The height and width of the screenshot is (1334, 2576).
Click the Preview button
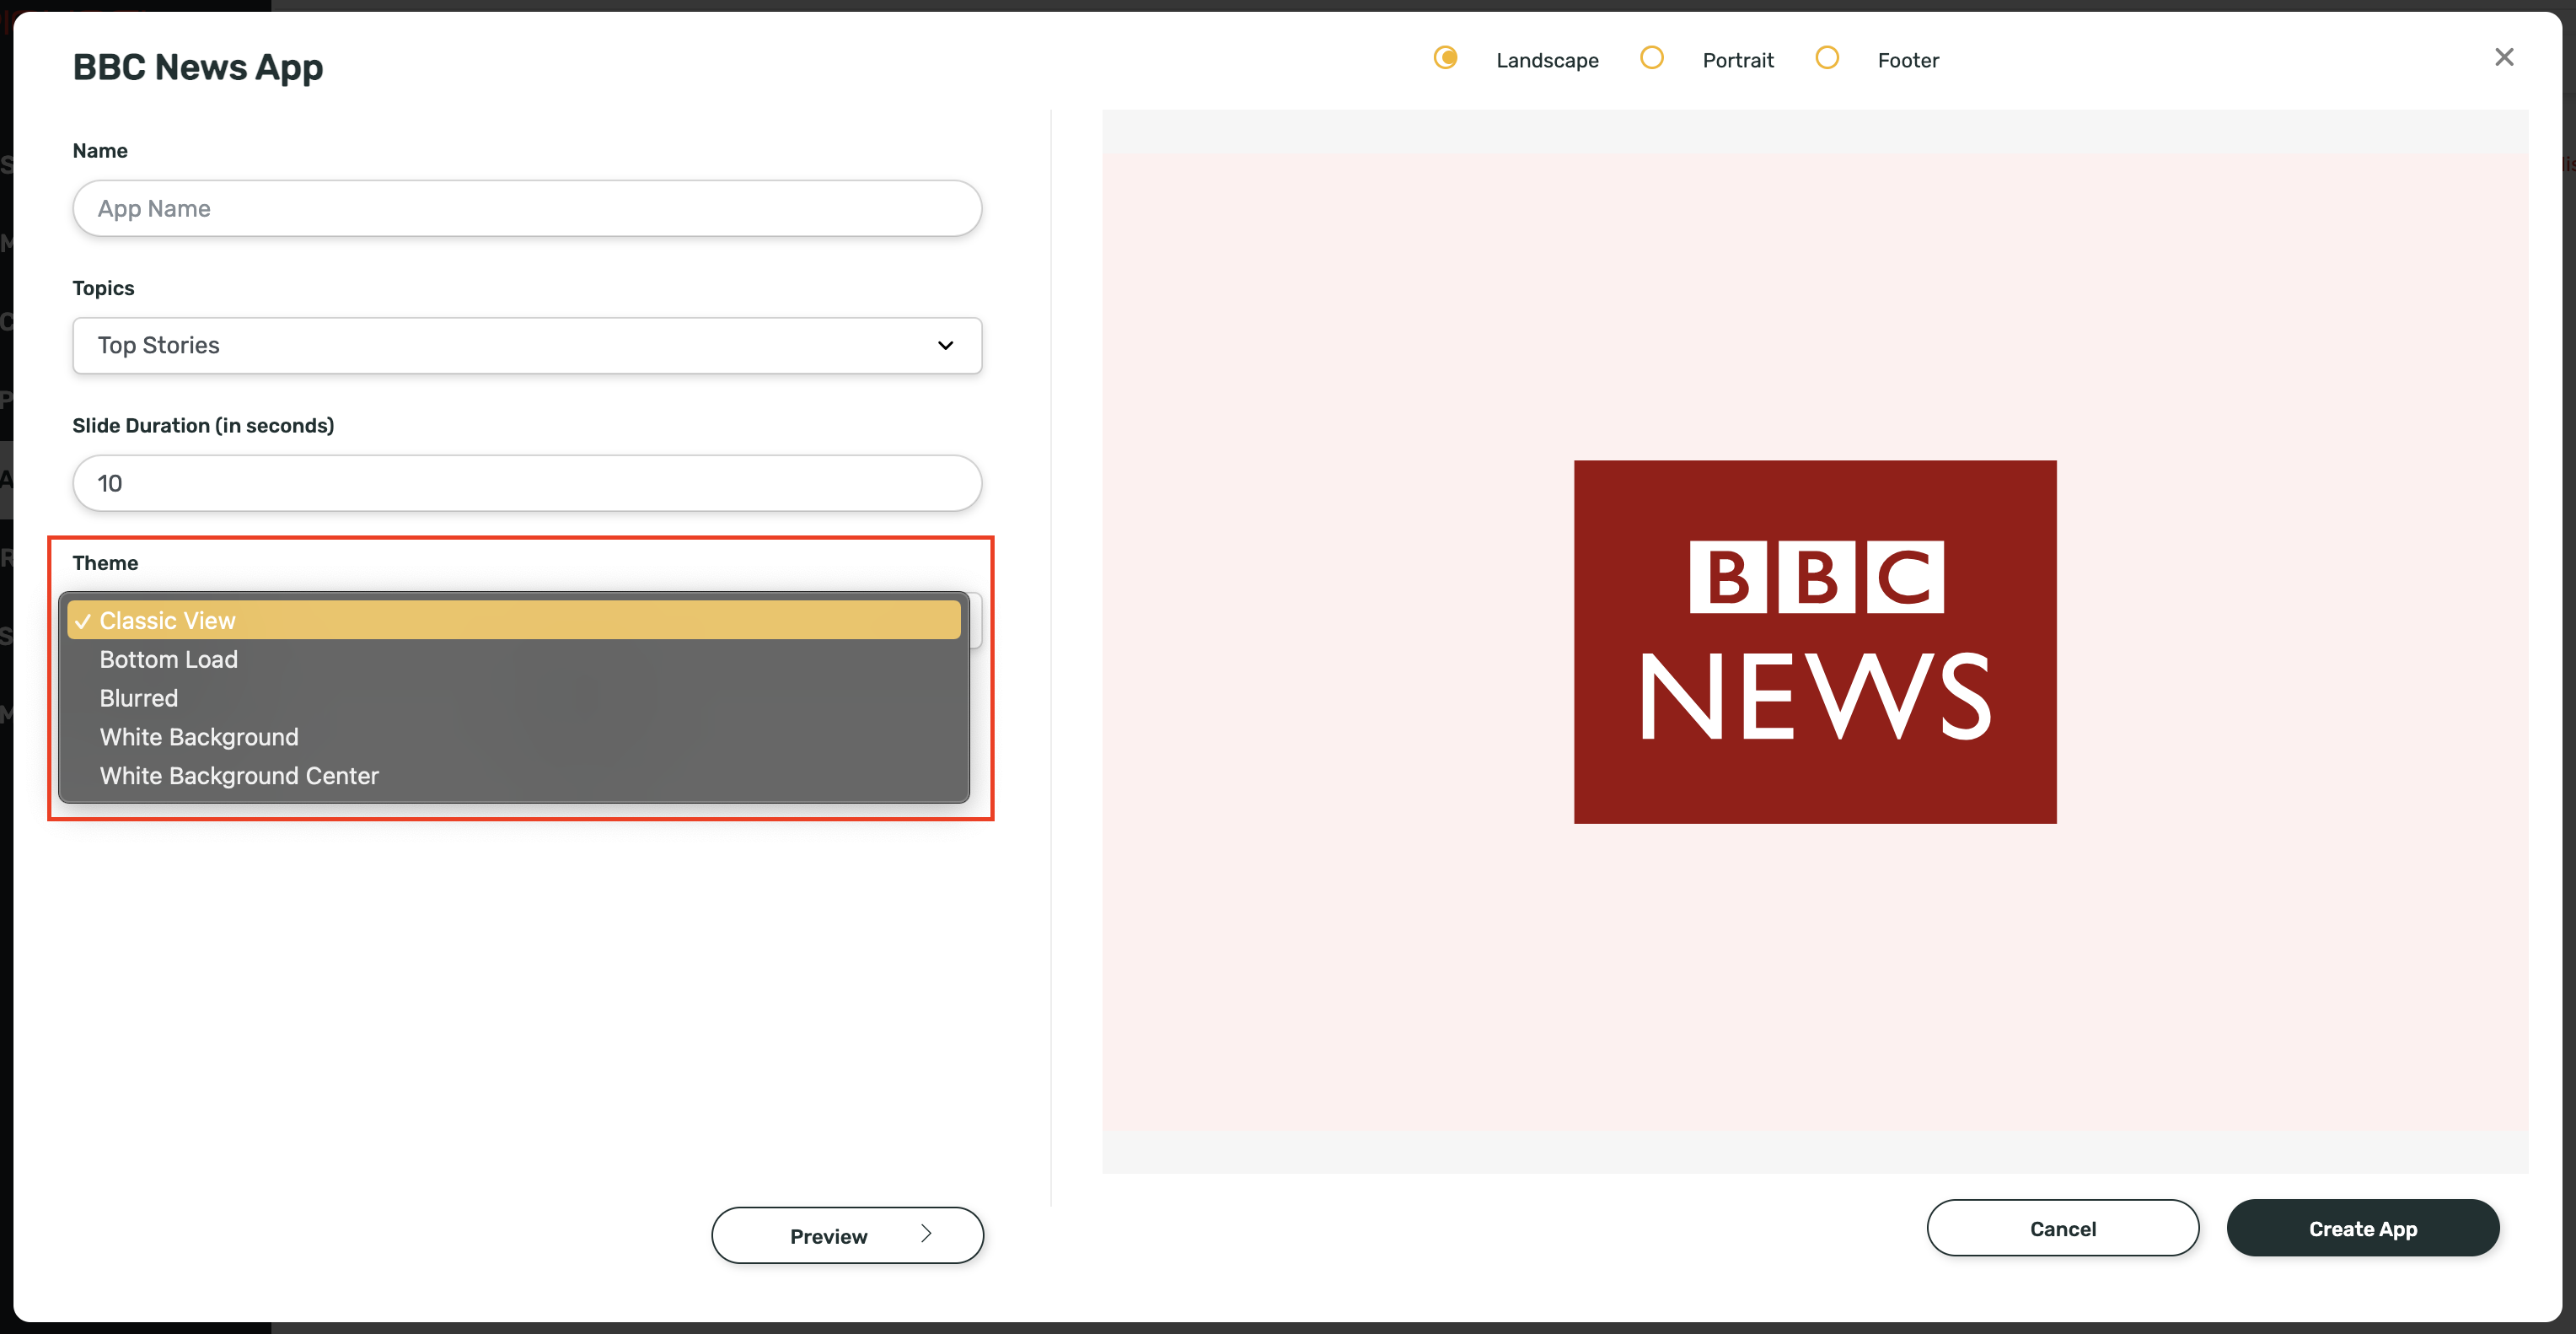point(847,1235)
